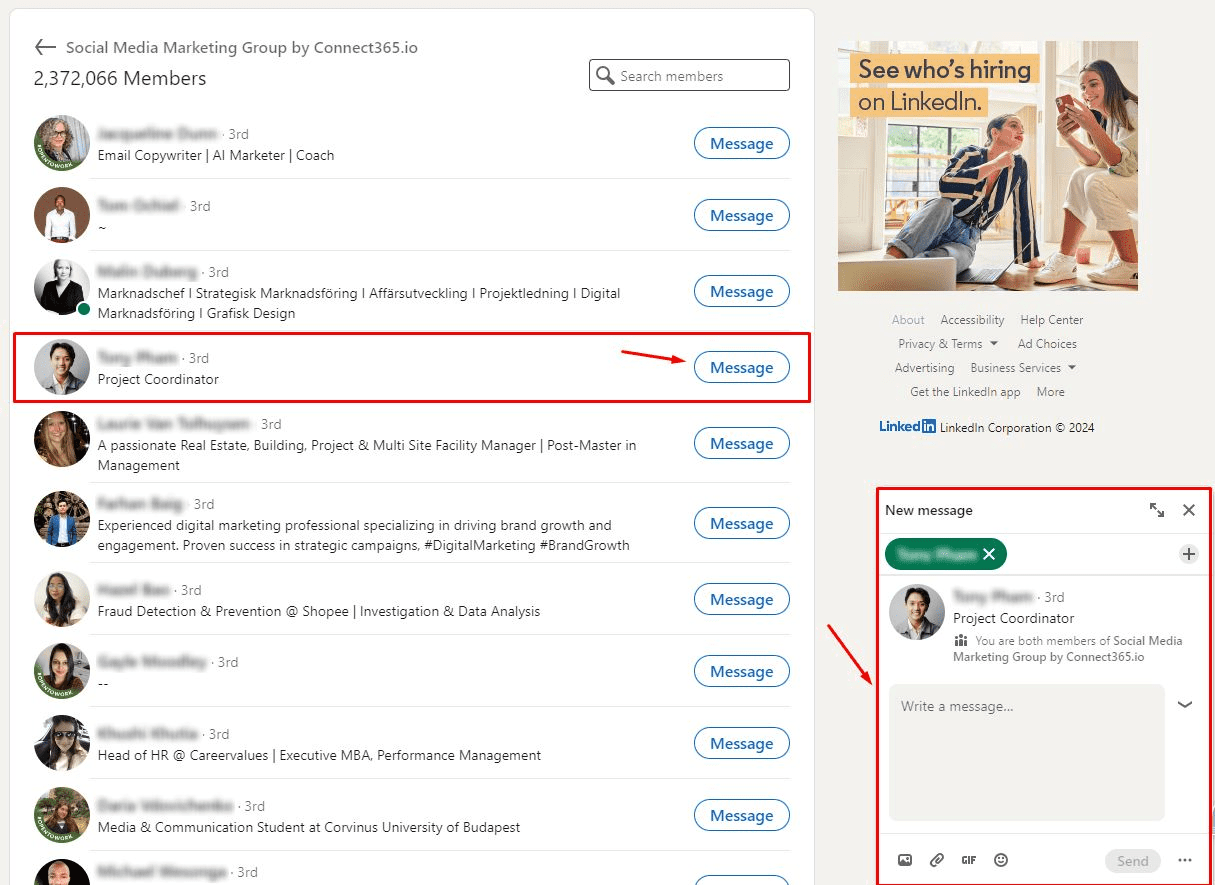Remove the recipient chip from the message
Viewport: 1215px width, 885px height.
coord(989,554)
